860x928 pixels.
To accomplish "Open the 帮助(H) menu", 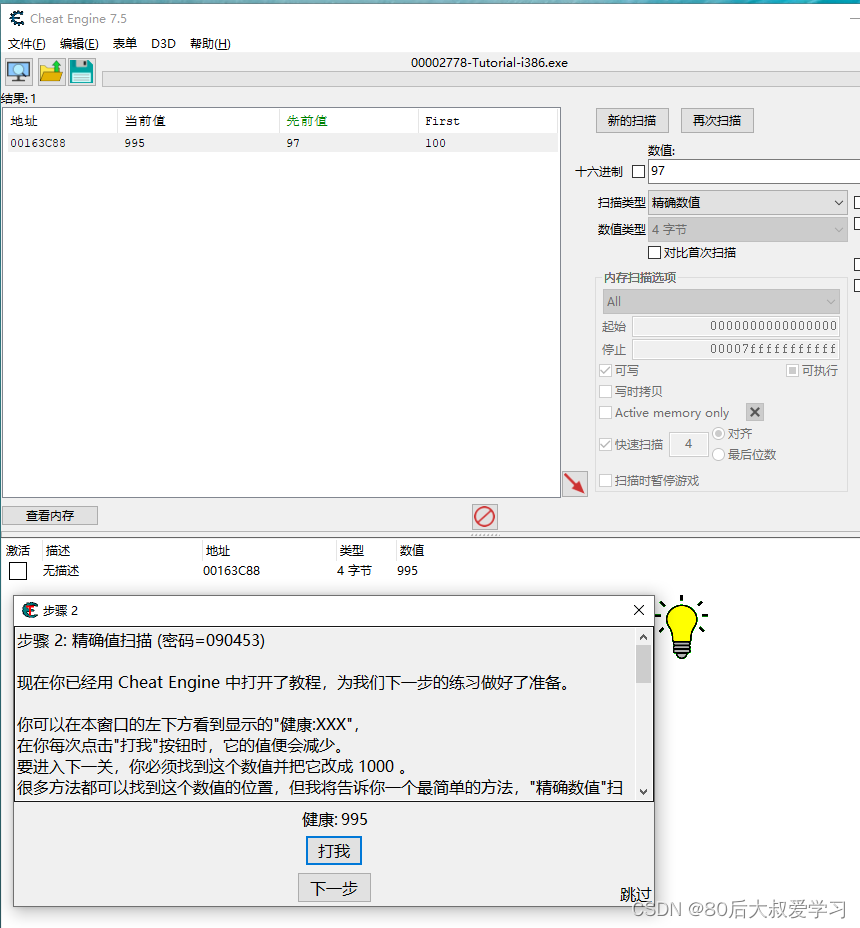I will point(210,44).
